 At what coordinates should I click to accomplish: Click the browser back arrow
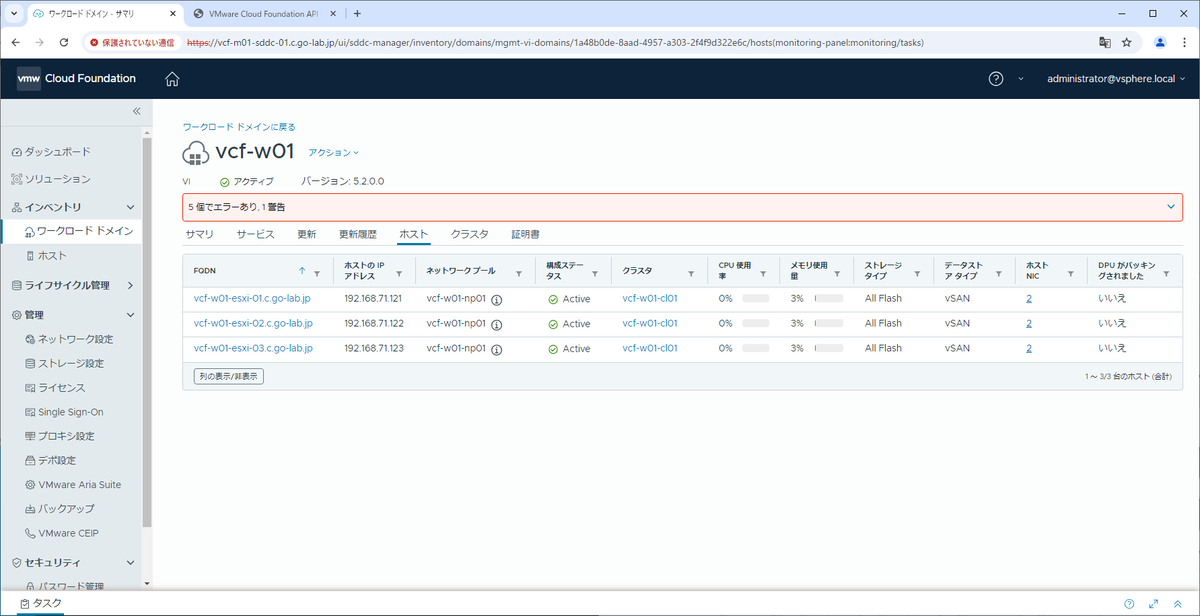click(x=16, y=43)
